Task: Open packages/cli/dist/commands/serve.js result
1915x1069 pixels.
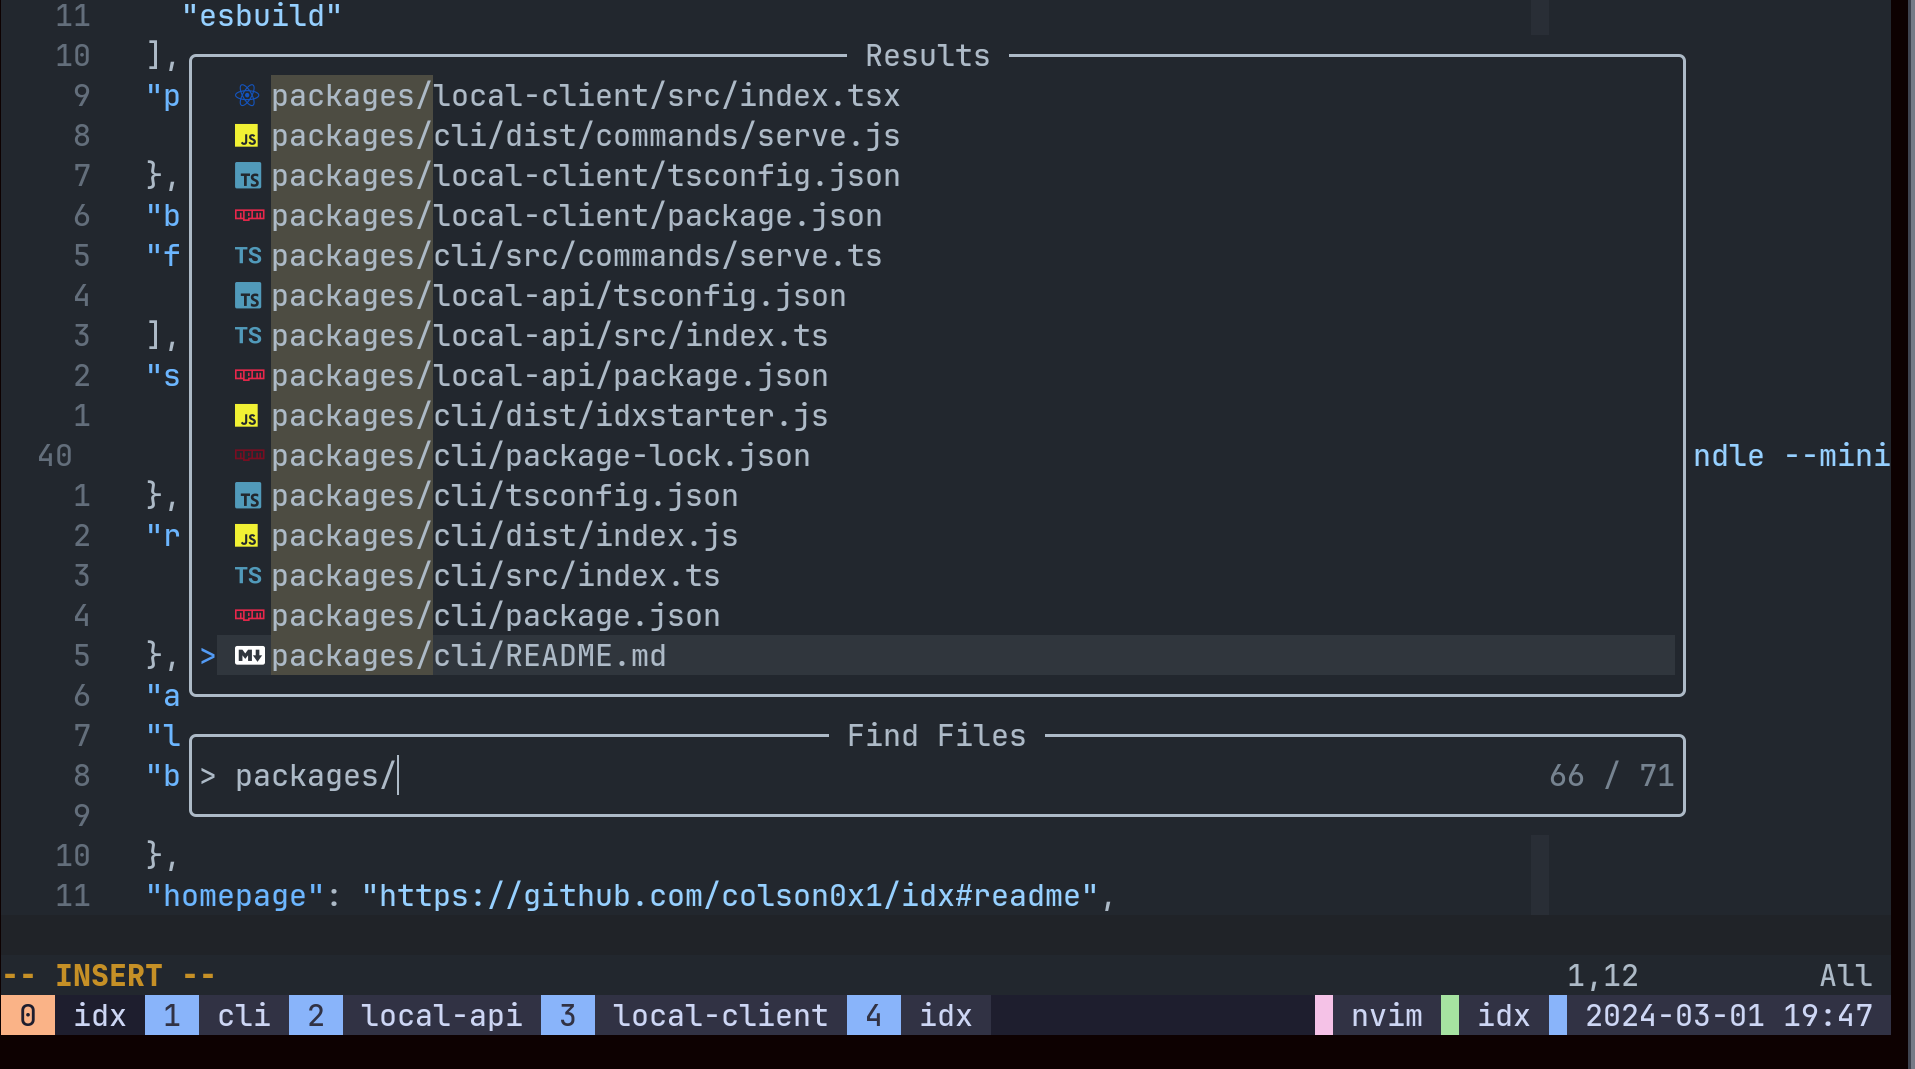Action: tap(585, 136)
